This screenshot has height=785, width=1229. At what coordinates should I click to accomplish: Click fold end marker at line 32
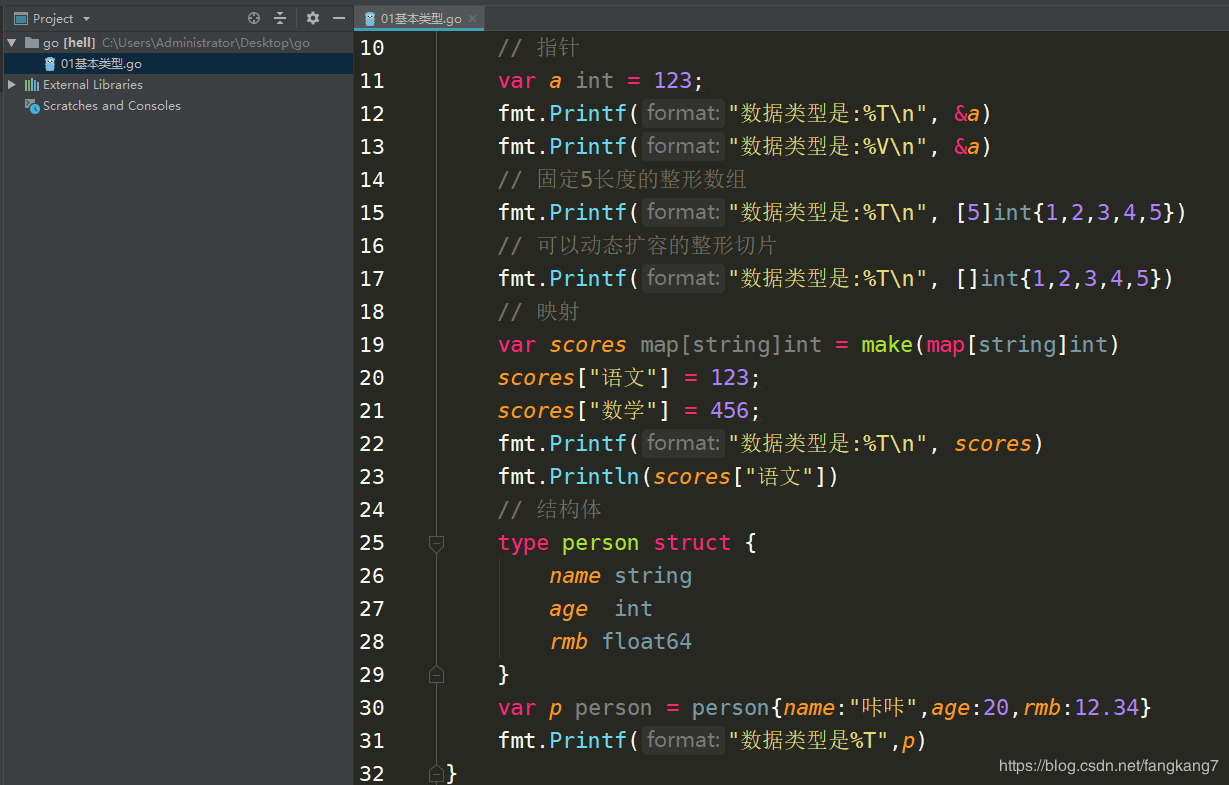tap(436, 773)
